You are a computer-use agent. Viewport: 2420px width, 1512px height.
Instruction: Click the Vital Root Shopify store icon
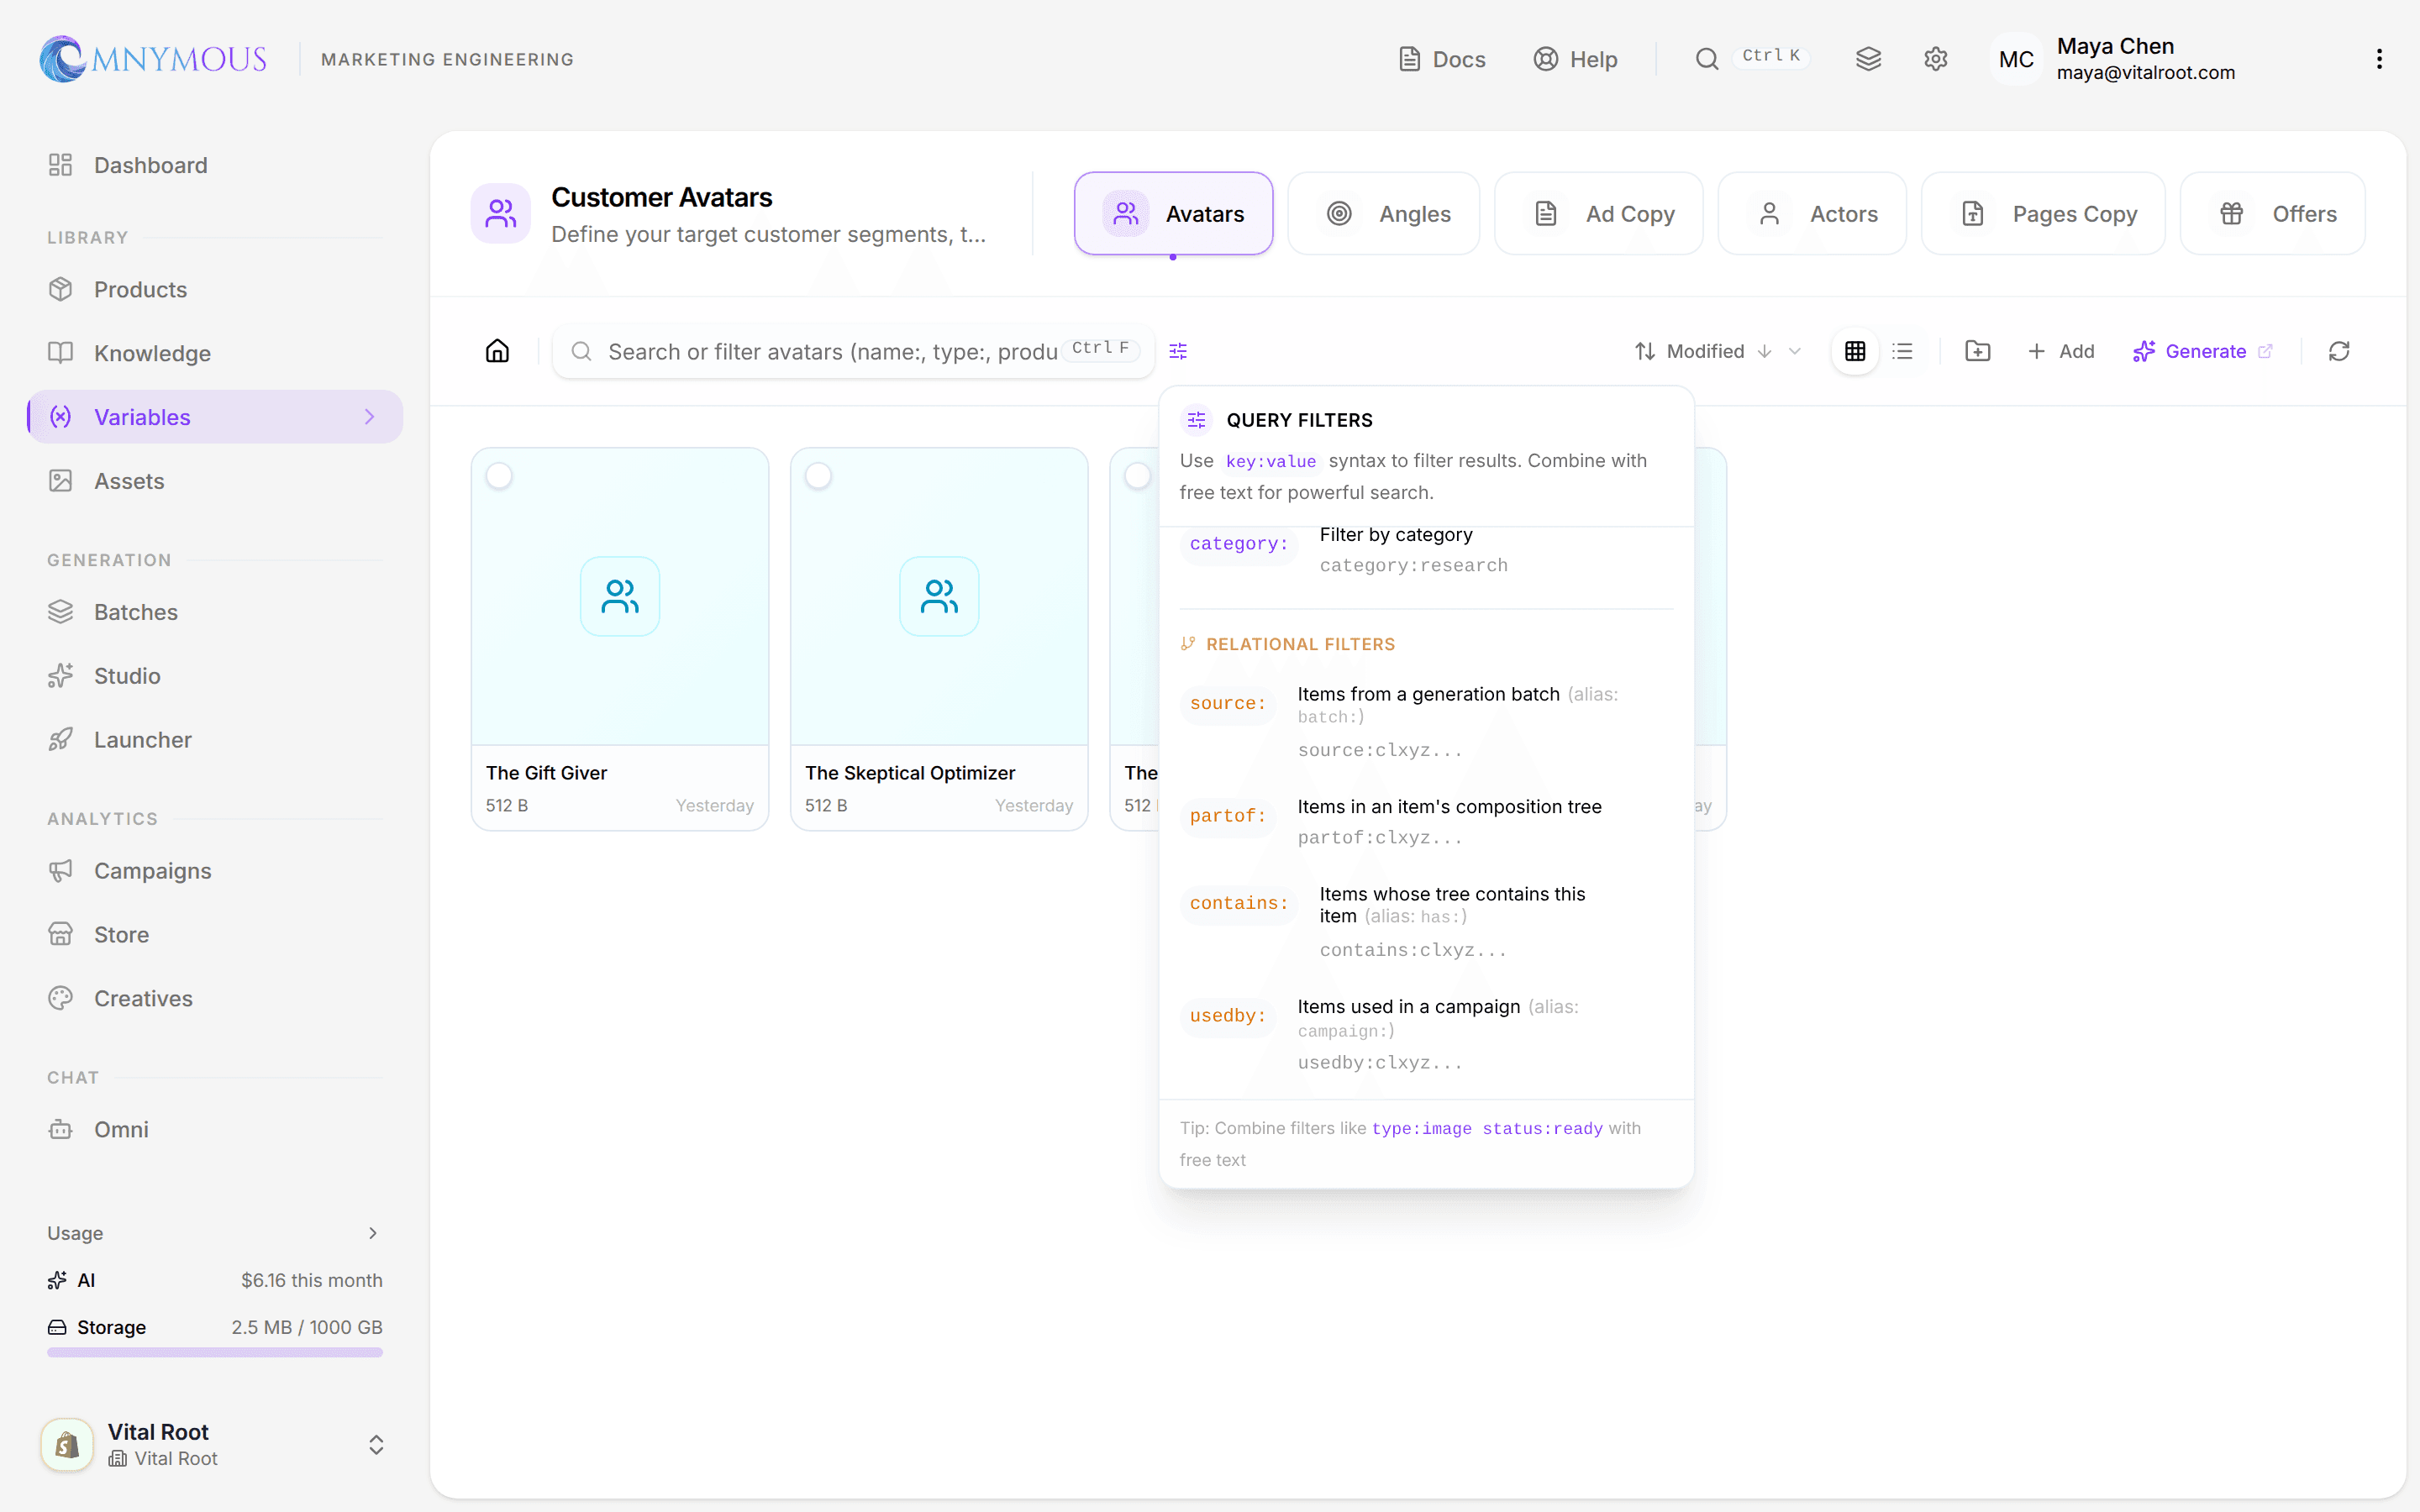tap(67, 1445)
